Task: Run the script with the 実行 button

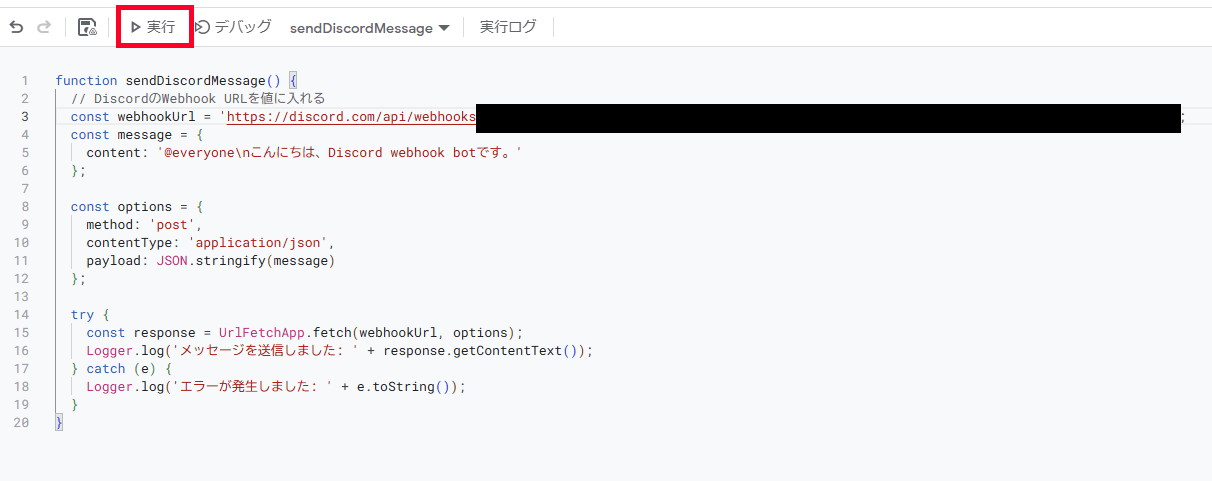Action: [x=153, y=27]
